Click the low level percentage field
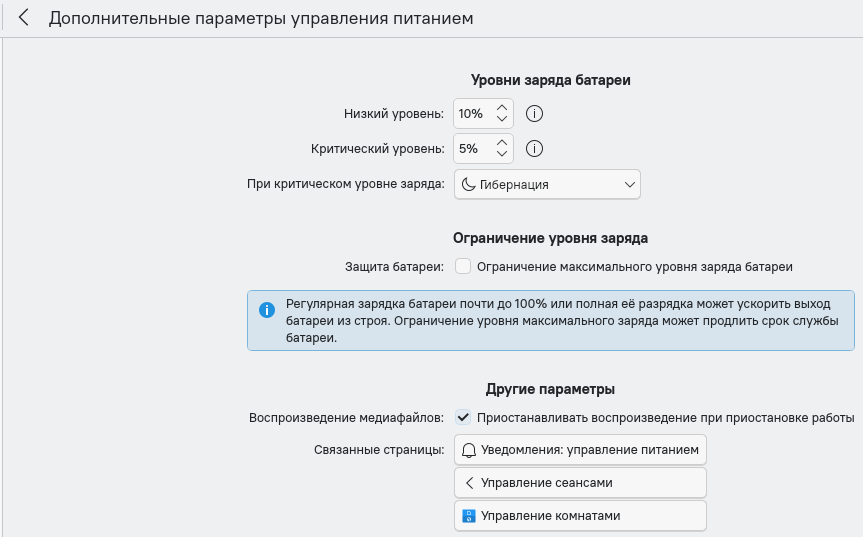This screenshot has height=537, width=863. pos(471,114)
